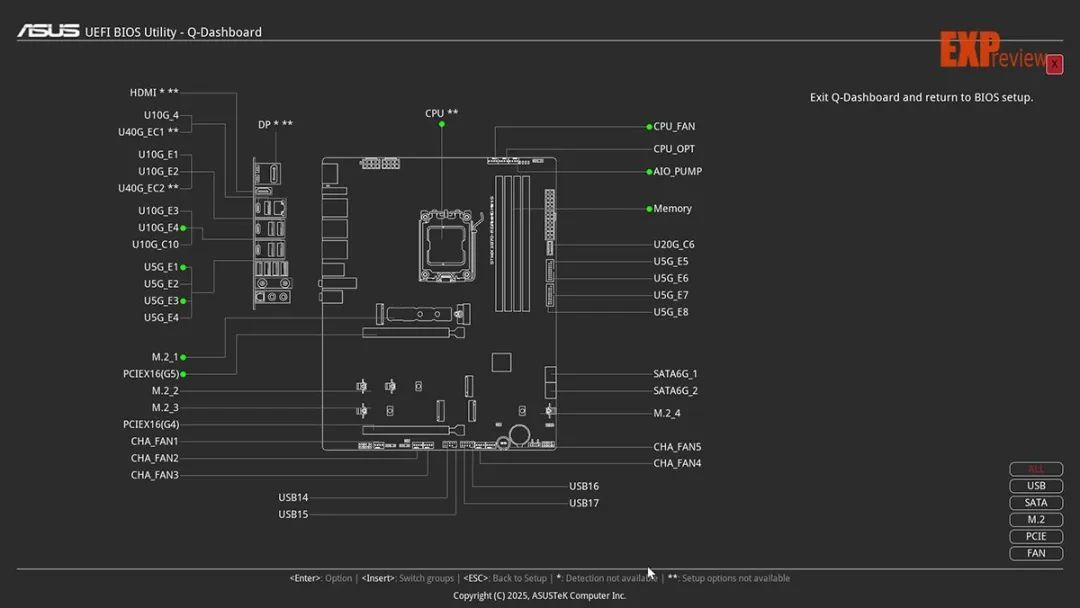Select USB15 header label

(x=293, y=514)
